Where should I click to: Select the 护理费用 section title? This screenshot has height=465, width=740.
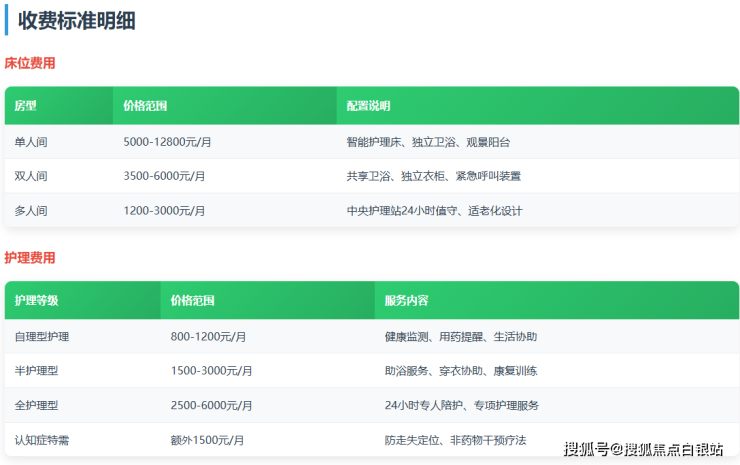(30, 258)
